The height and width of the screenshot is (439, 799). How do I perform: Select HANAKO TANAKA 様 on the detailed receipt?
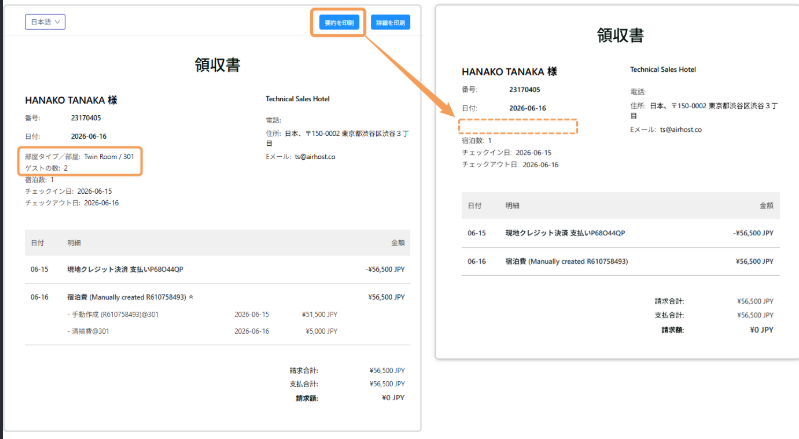71,100
